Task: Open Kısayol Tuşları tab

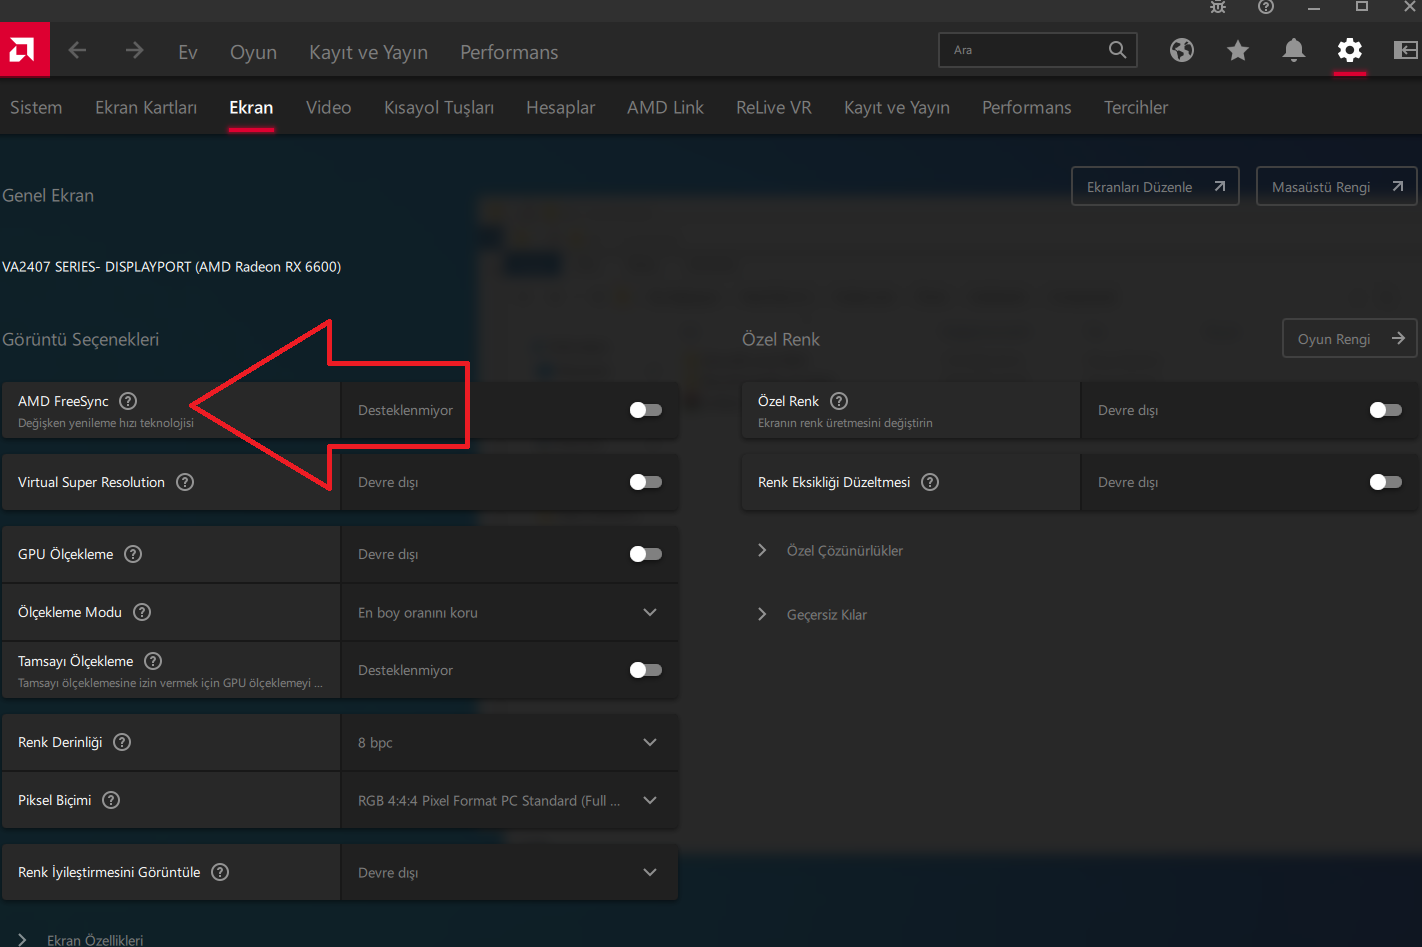Action: [x=439, y=107]
